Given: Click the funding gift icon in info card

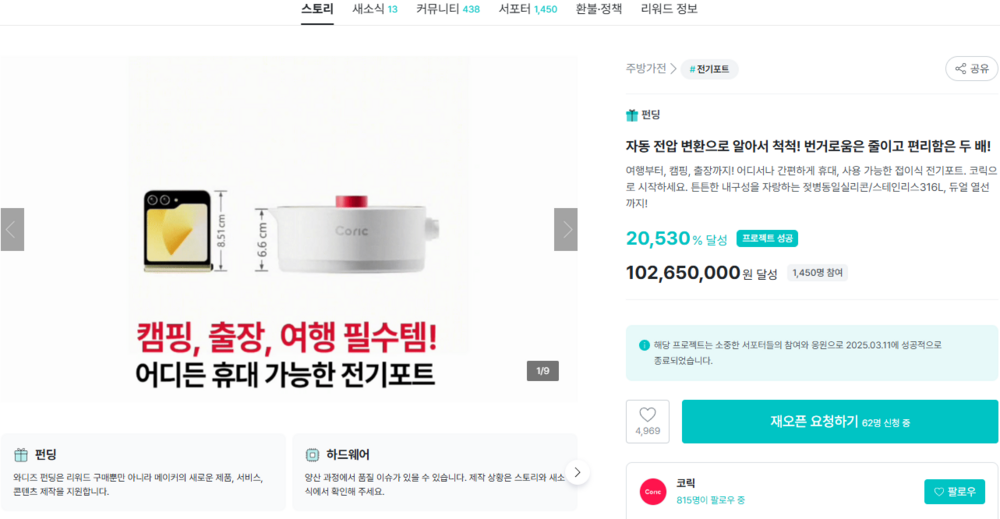Looking at the screenshot, I should [21, 455].
